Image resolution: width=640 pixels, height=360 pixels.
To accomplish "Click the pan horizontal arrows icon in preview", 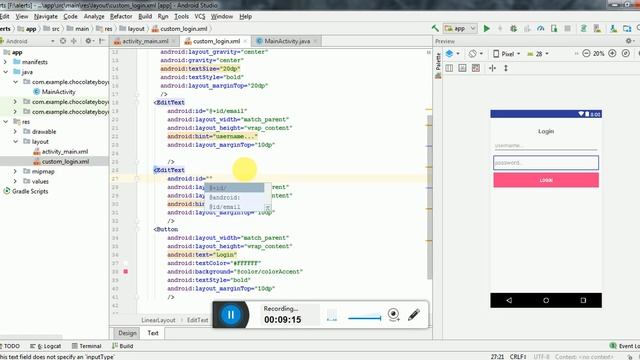I will coord(492,68).
